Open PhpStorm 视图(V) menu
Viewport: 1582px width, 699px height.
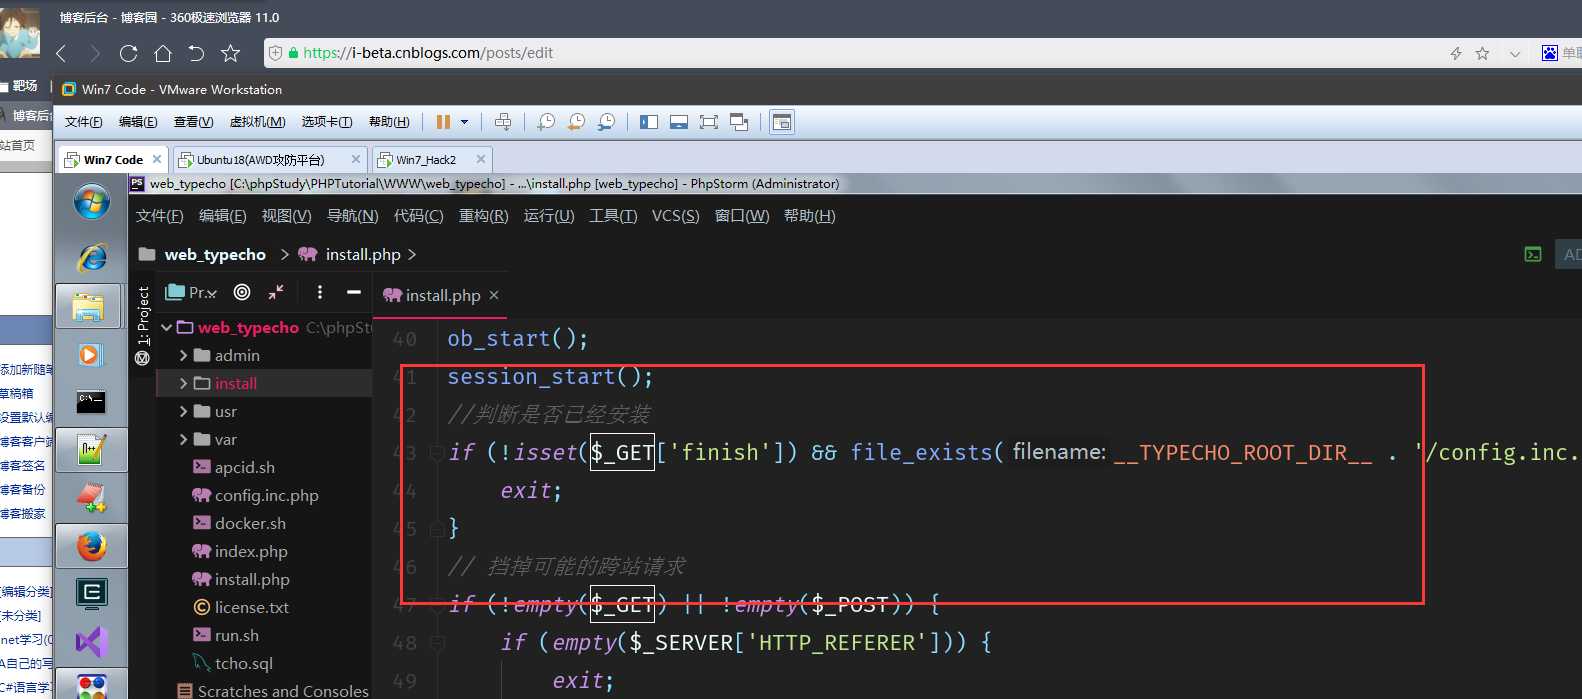287,216
